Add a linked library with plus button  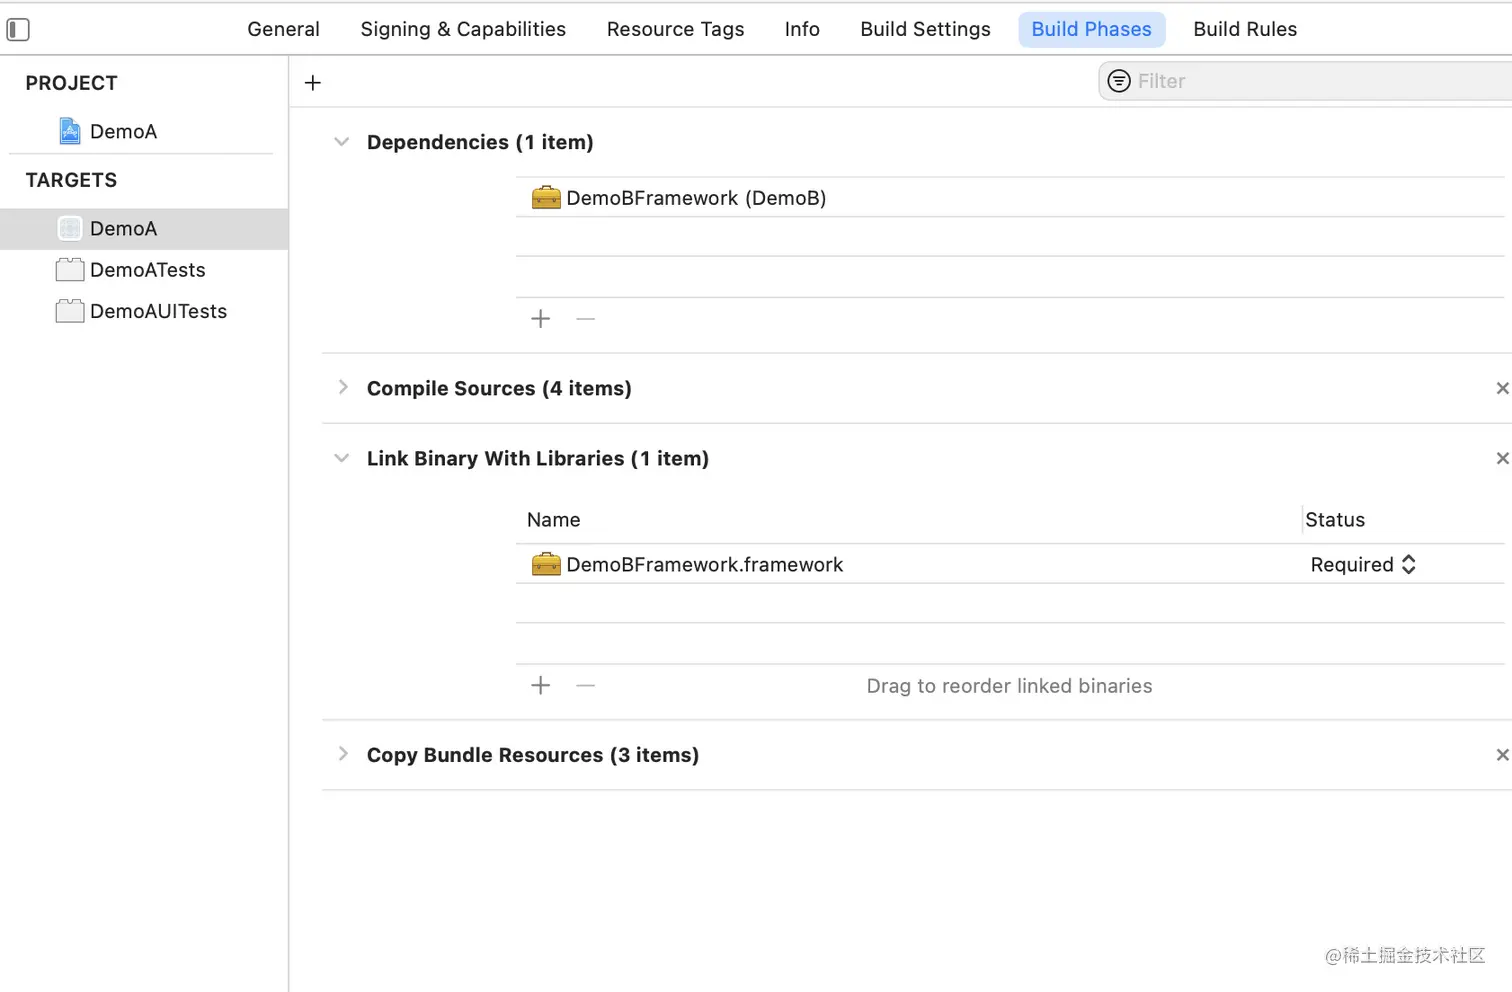pos(541,686)
